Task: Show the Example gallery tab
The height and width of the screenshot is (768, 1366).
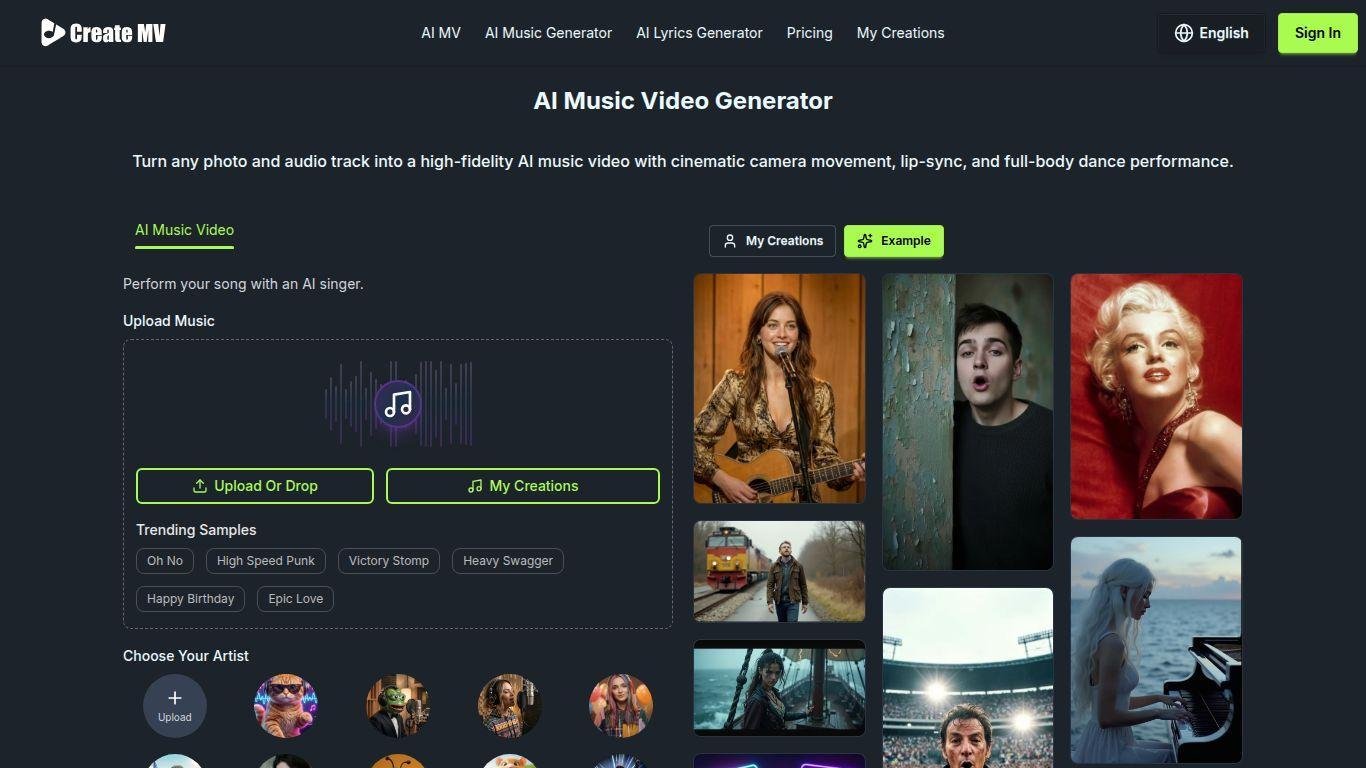Action: pyautogui.click(x=893, y=241)
